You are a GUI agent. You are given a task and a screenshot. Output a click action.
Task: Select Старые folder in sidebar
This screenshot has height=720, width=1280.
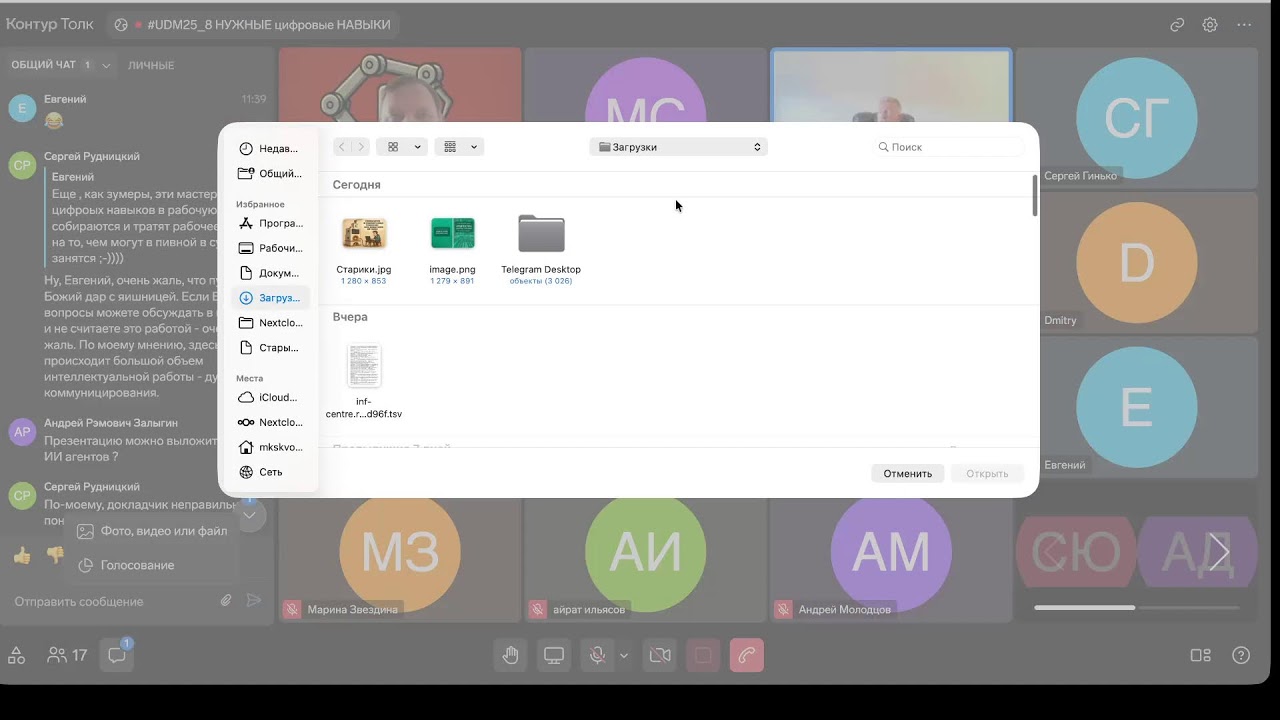point(270,348)
